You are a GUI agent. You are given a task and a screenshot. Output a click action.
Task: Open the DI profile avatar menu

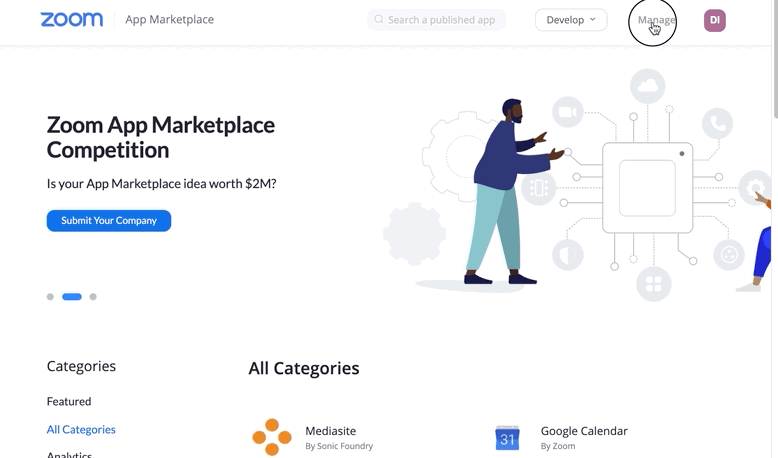coord(714,20)
